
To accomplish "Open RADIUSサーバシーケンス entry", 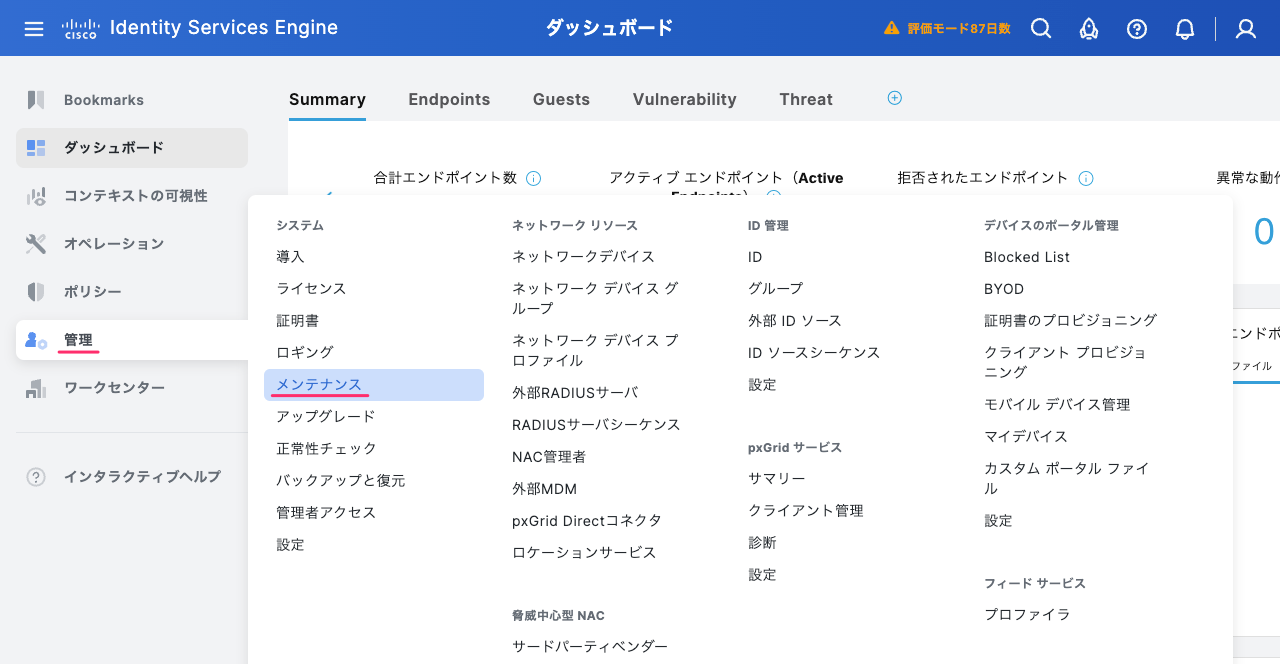I will (596, 425).
